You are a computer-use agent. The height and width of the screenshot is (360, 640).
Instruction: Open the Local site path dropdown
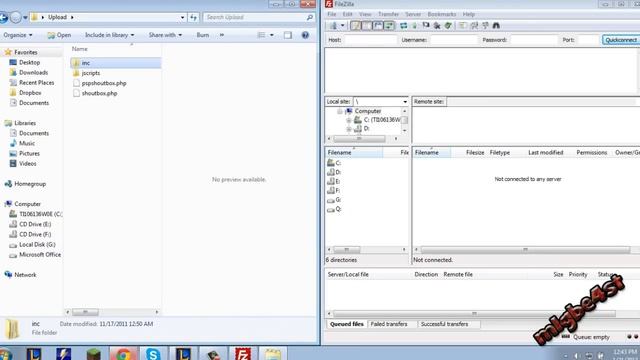(405, 102)
